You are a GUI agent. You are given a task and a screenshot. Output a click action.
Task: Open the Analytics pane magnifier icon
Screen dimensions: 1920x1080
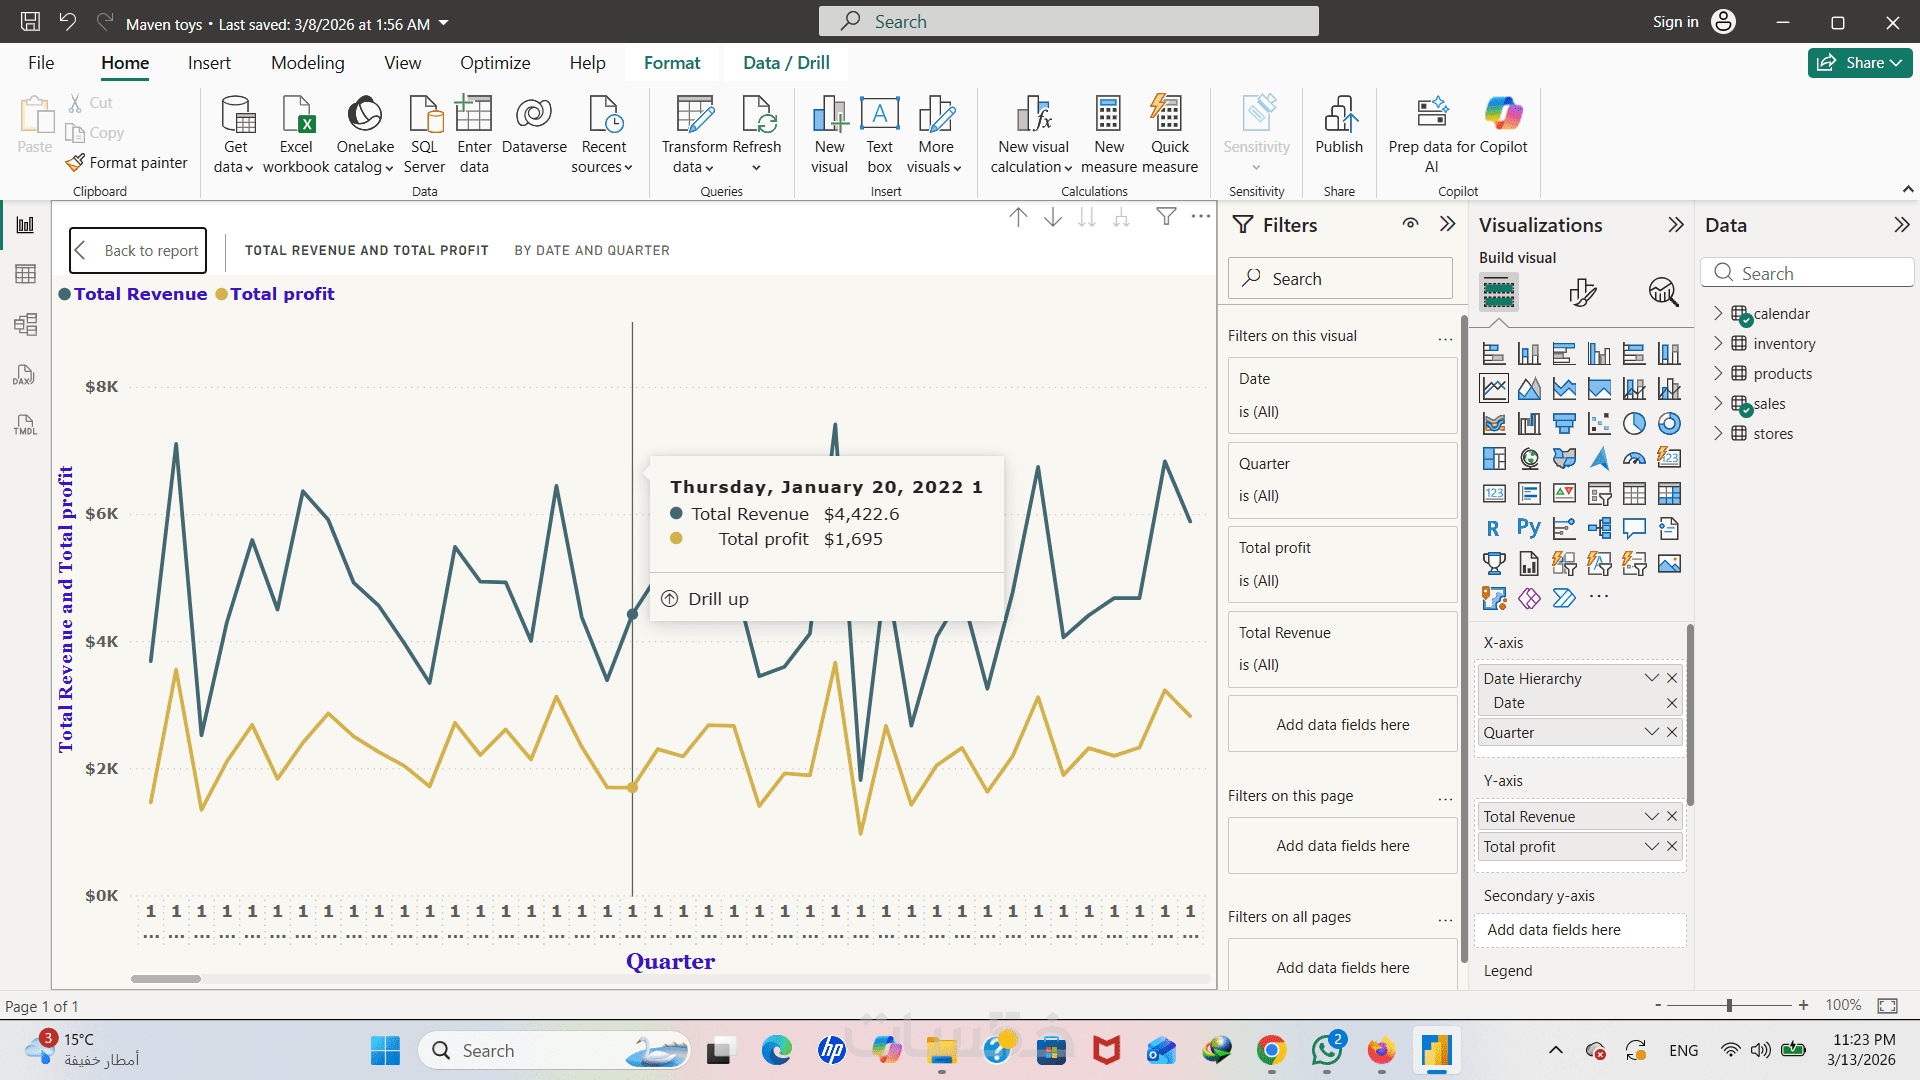1663,292
